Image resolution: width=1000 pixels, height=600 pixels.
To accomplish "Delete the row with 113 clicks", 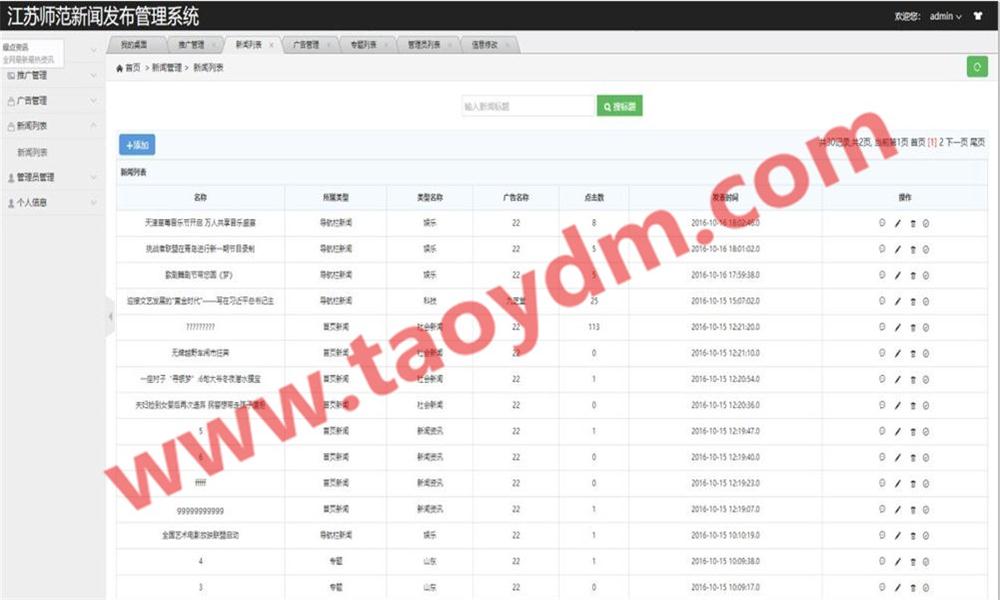I will point(912,327).
